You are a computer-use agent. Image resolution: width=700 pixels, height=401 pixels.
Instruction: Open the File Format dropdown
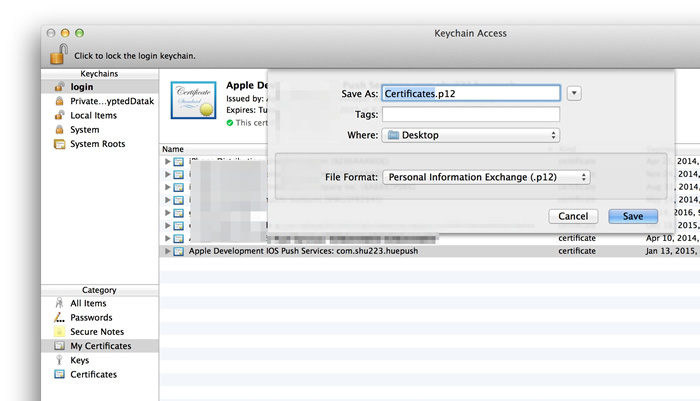coord(487,177)
